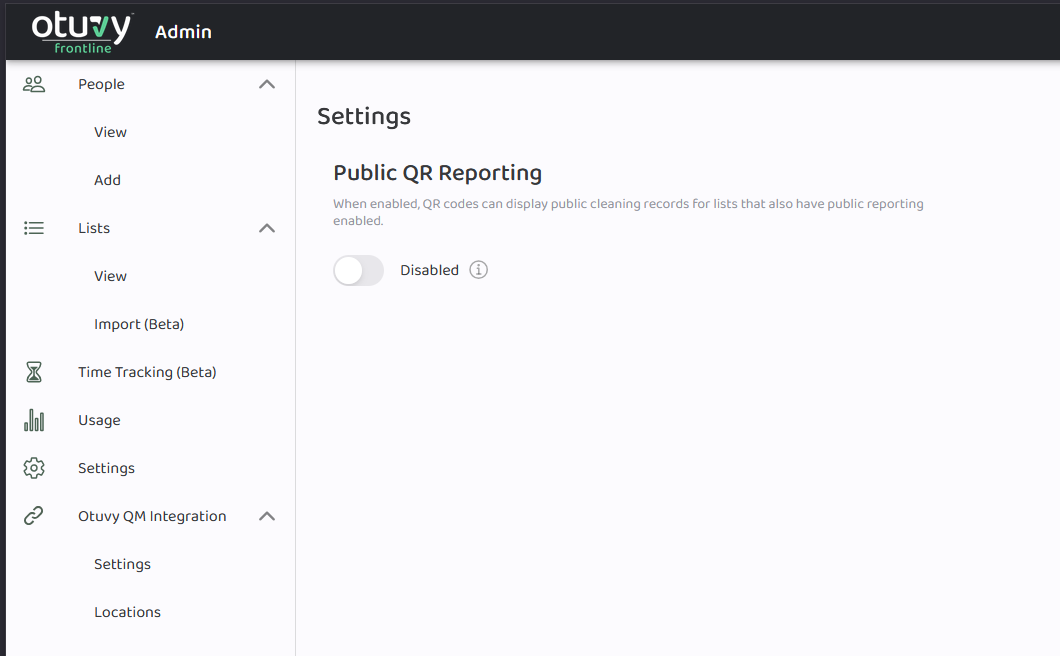Open Time Tracking (Beta) page
Viewport: 1060px width, 656px height.
(x=147, y=372)
